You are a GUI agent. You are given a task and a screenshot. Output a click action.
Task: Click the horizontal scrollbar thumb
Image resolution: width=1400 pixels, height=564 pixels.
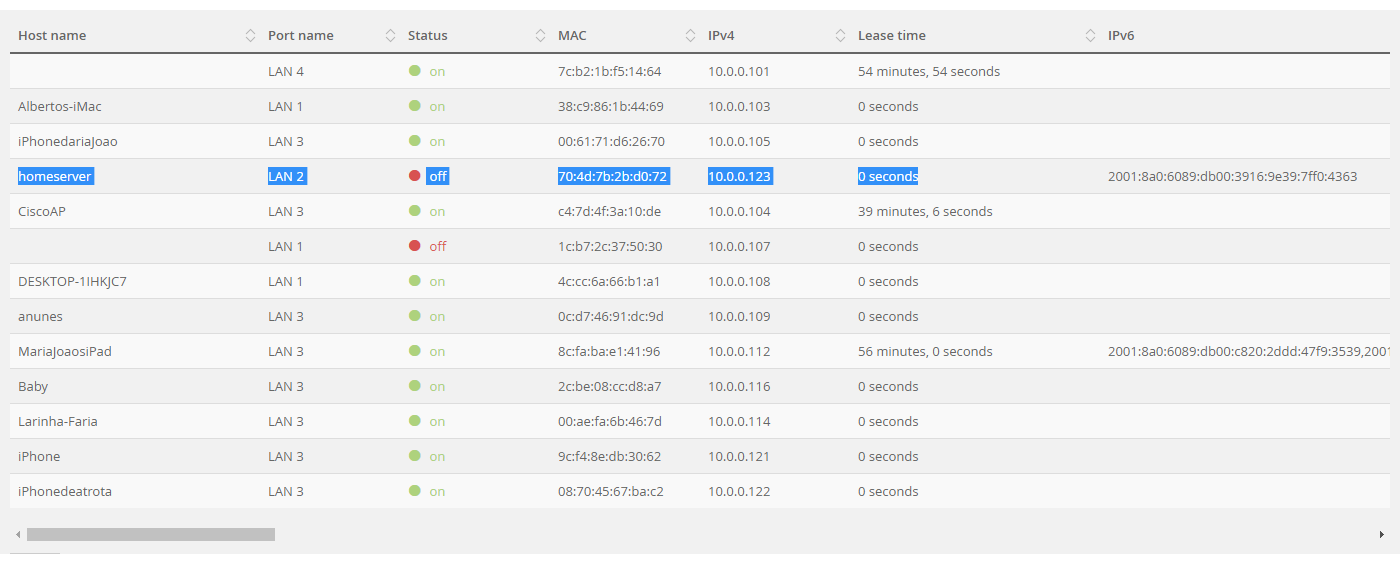[151, 535]
